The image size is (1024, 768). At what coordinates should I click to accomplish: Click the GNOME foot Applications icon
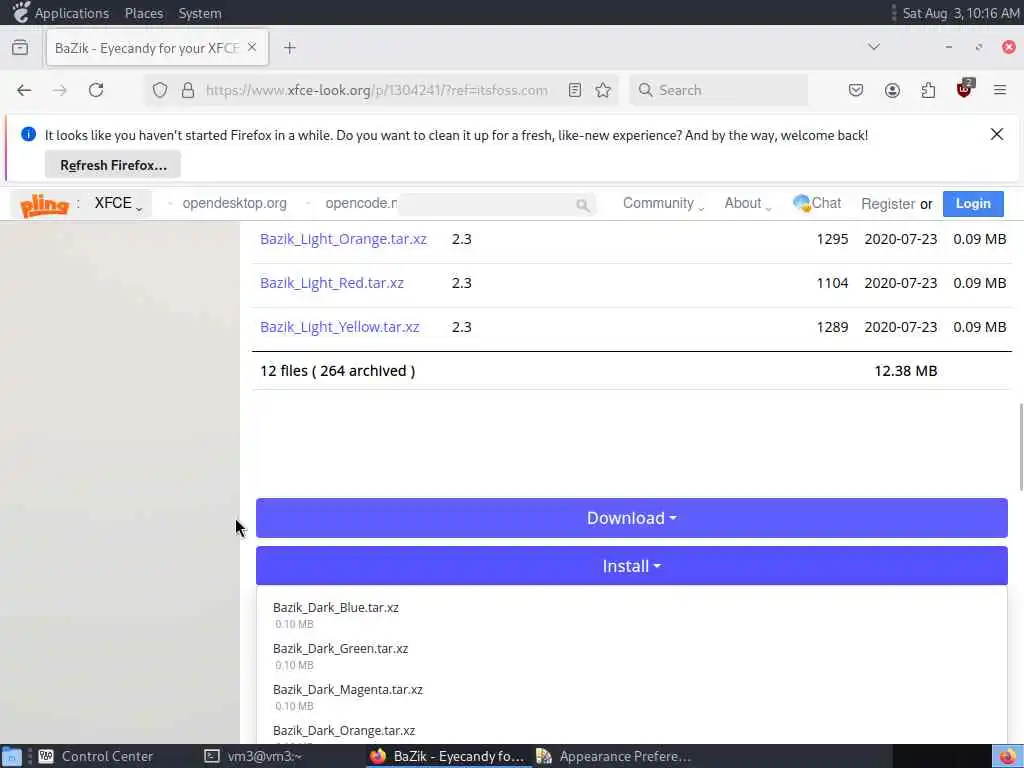(x=21, y=12)
